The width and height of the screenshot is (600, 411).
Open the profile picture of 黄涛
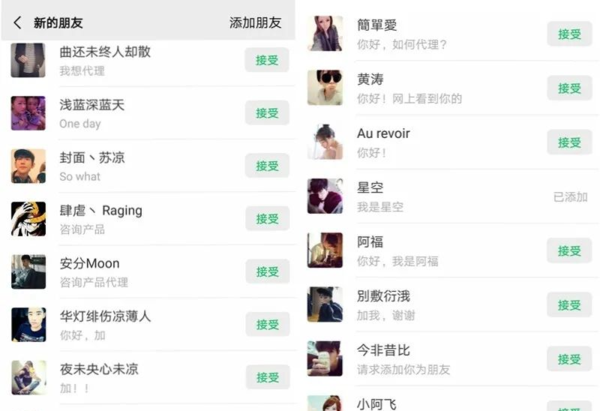pos(326,88)
